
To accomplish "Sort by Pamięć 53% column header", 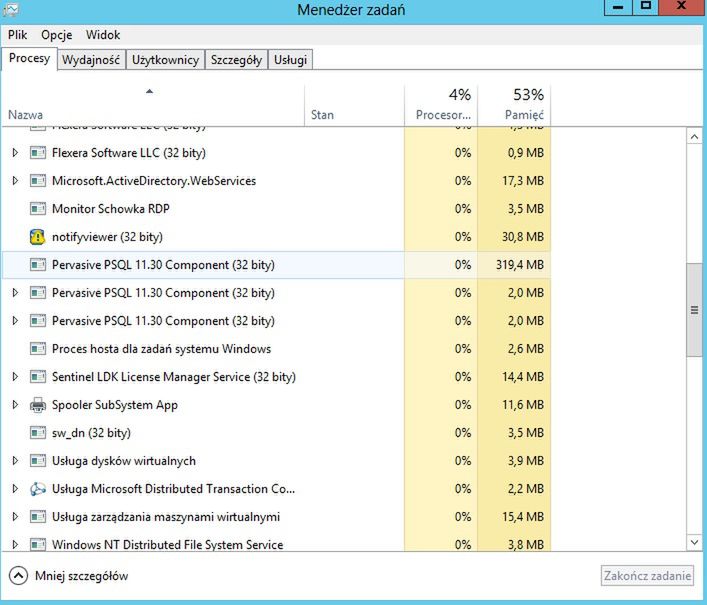I will click(514, 105).
